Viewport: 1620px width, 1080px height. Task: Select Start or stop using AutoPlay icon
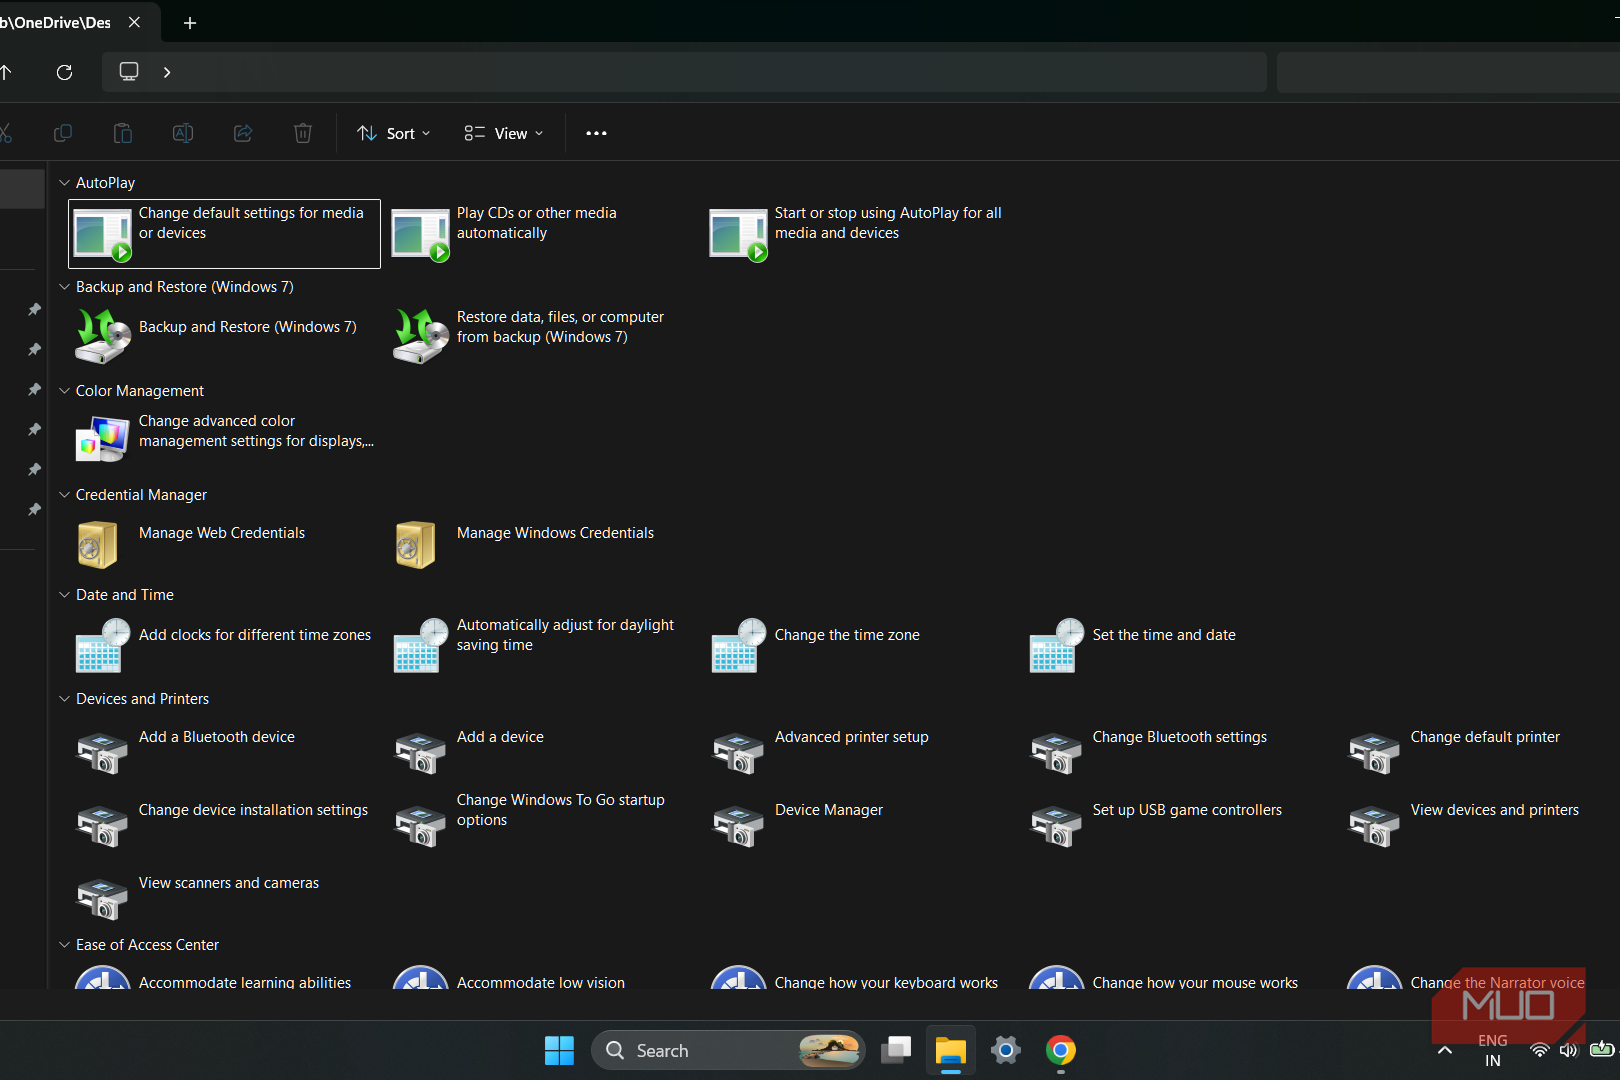[739, 235]
